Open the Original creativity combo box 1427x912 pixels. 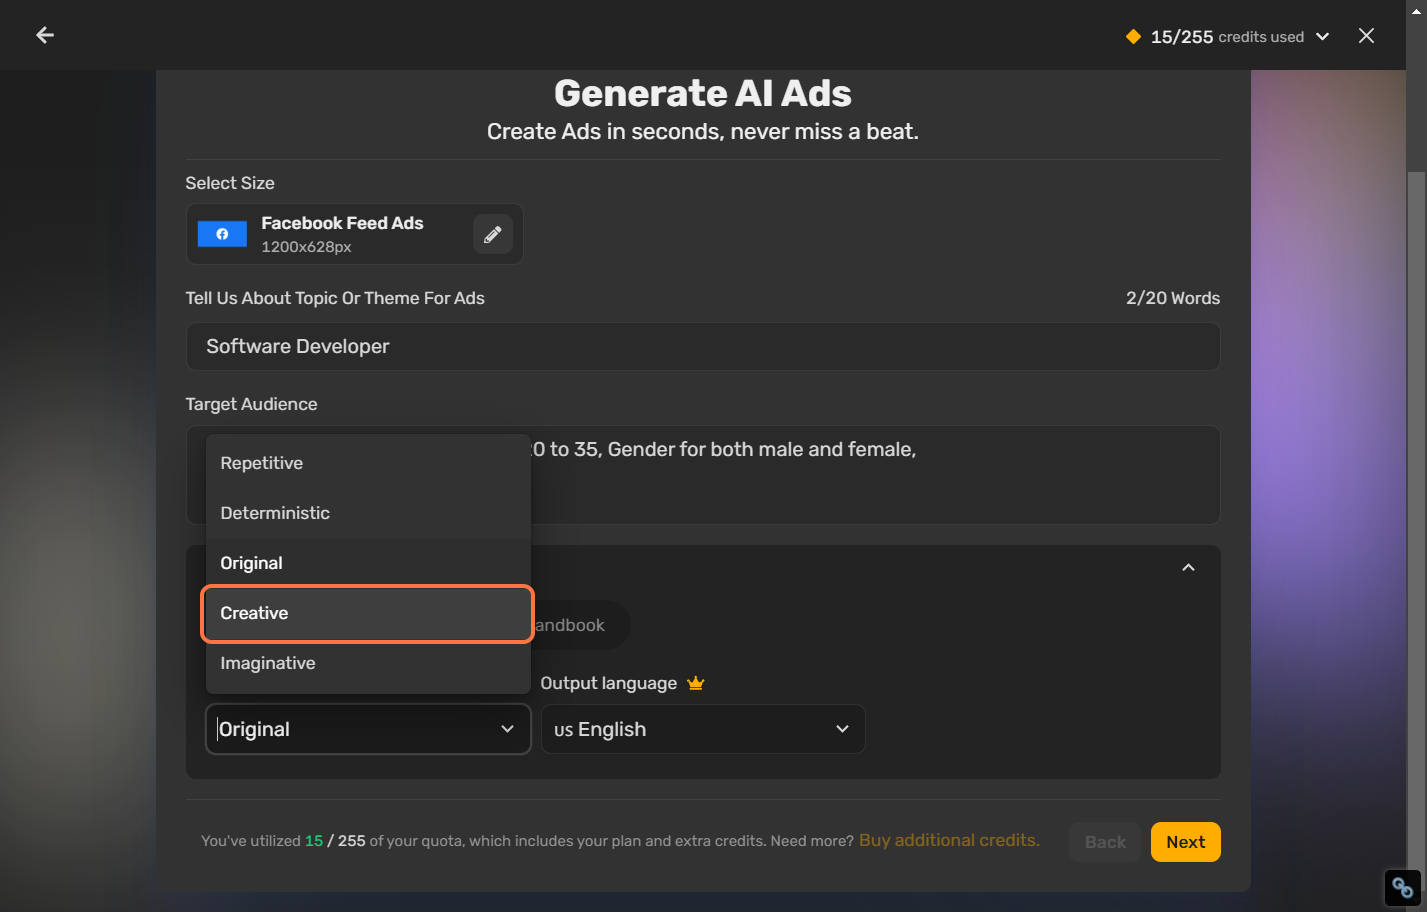[368, 729]
